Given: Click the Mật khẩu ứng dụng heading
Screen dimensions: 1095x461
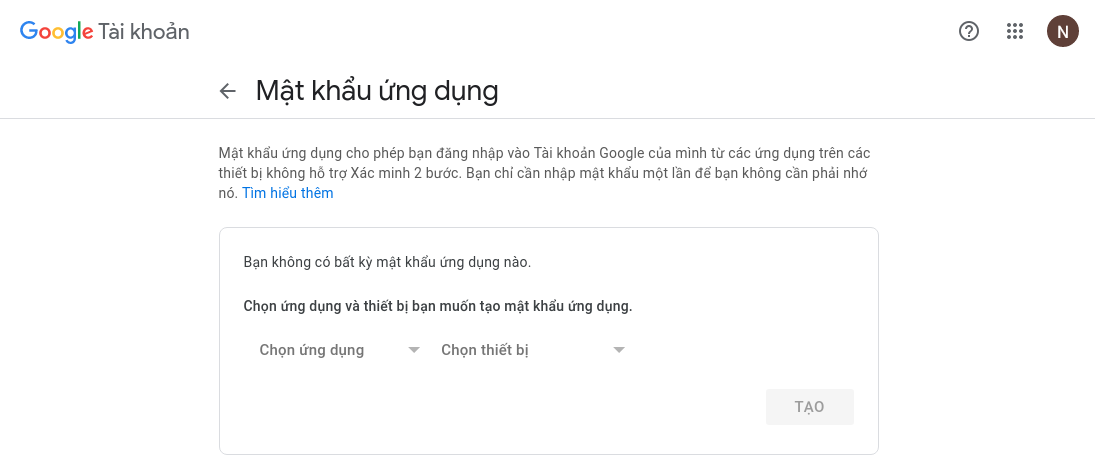Looking at the screenshot, I should pos(377,91).
